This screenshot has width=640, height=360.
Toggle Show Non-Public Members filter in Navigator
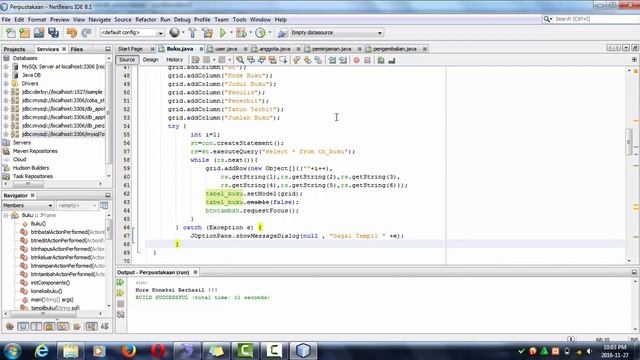coord(49,326)
